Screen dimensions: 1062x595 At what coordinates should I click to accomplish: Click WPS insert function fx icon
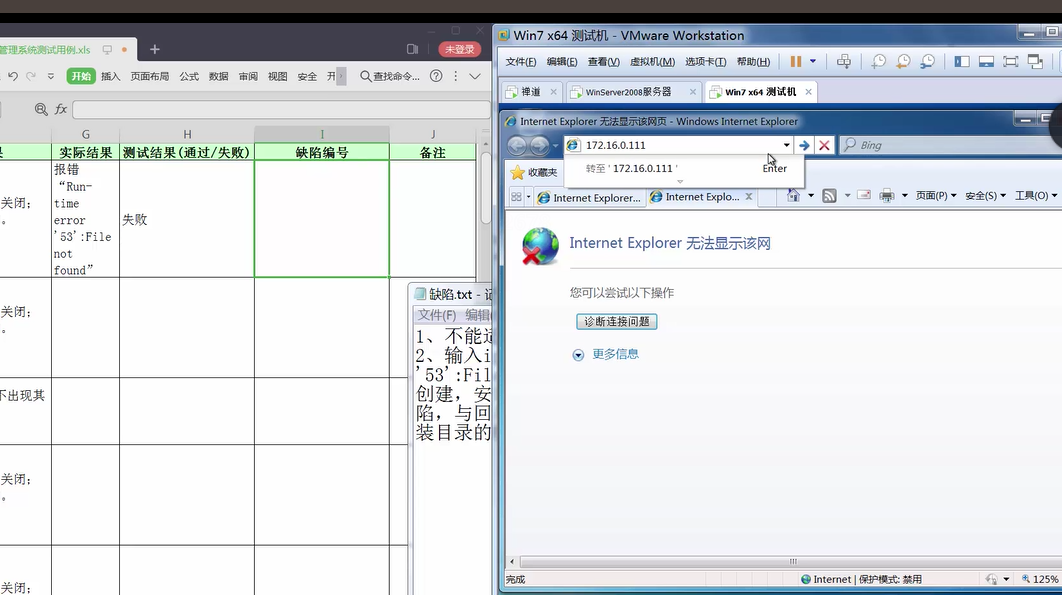pyautogui.click(x=61, y=109)
